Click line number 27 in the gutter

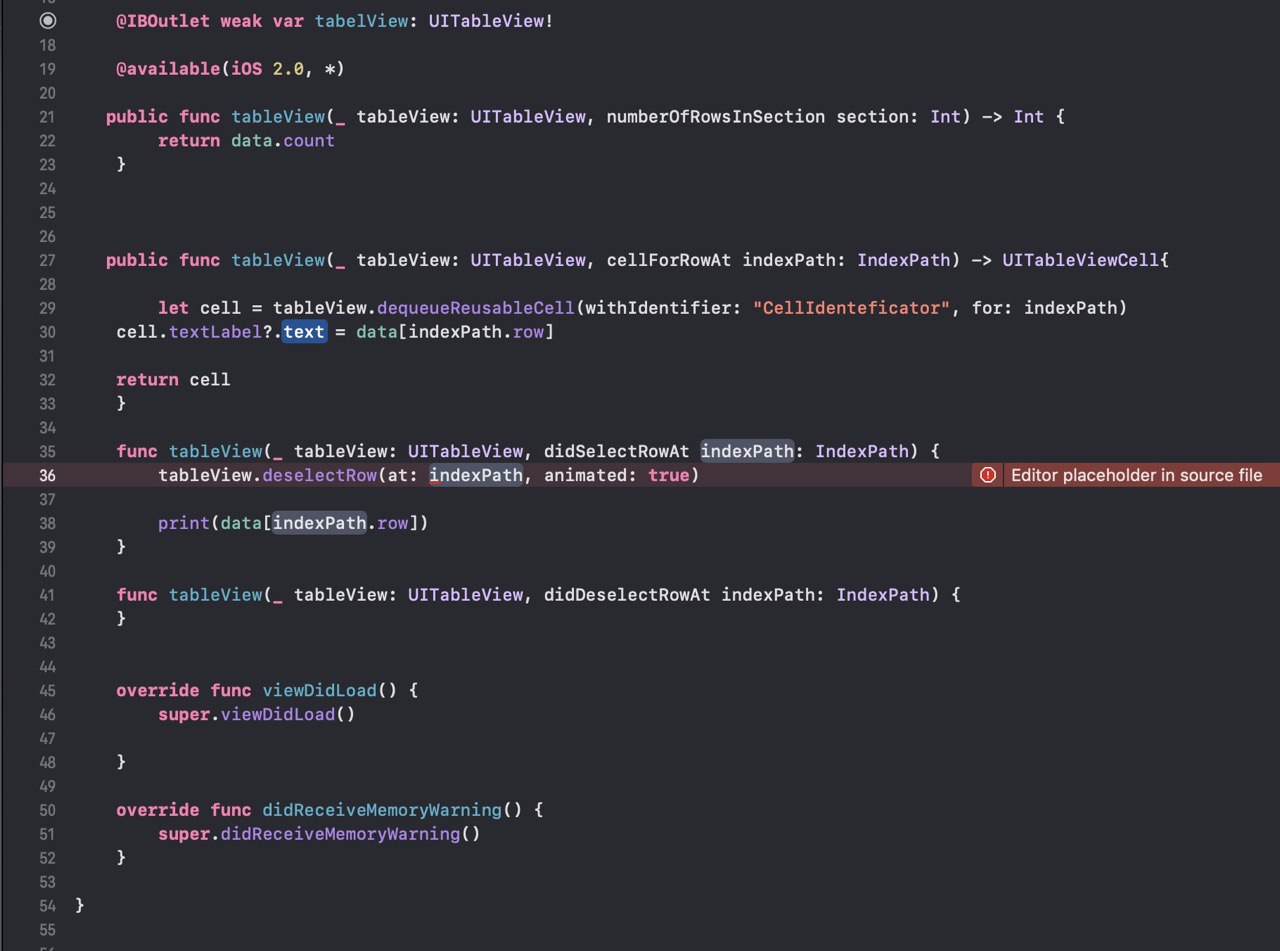[47, 260]
